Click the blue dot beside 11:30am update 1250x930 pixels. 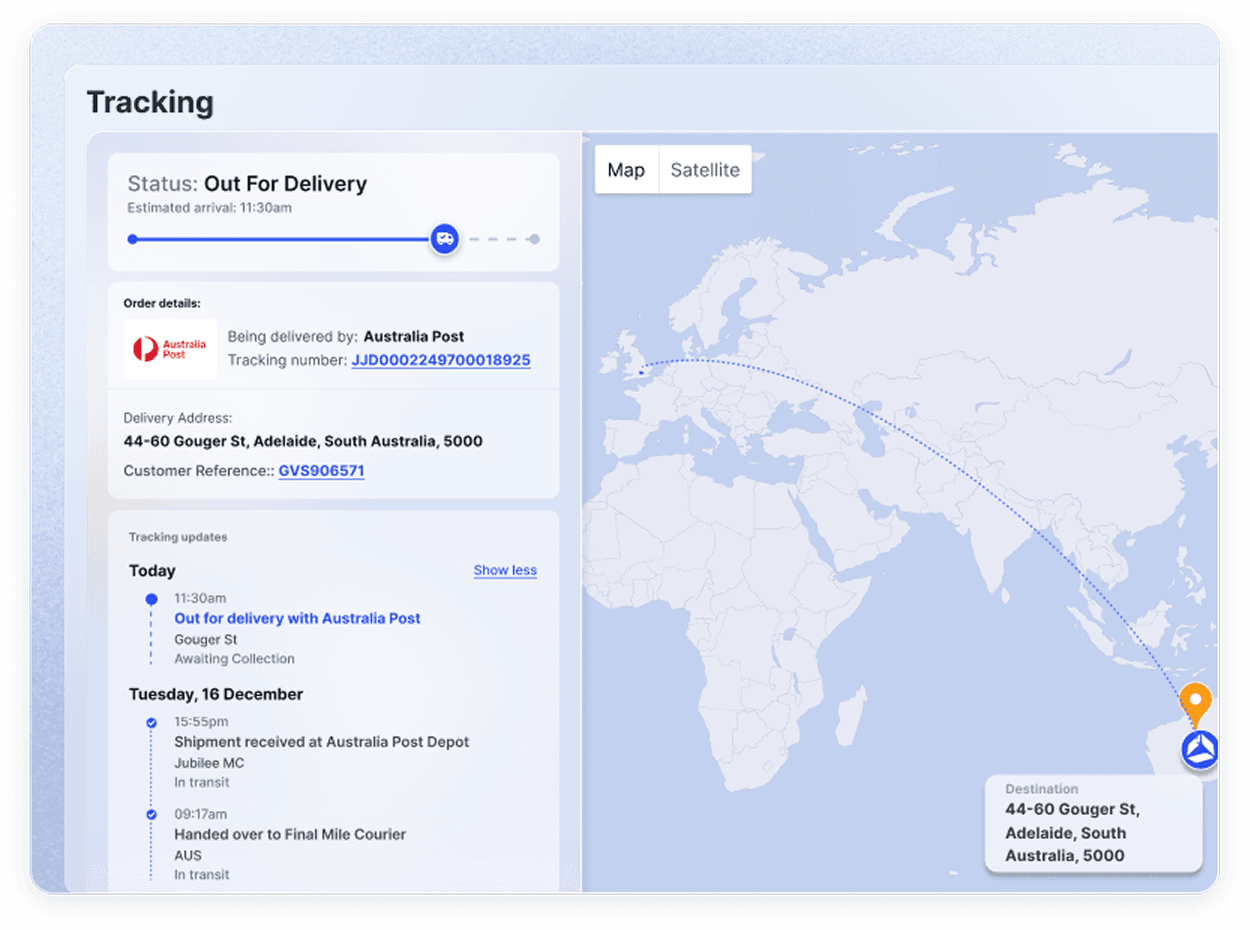click(x=151, y=599)
